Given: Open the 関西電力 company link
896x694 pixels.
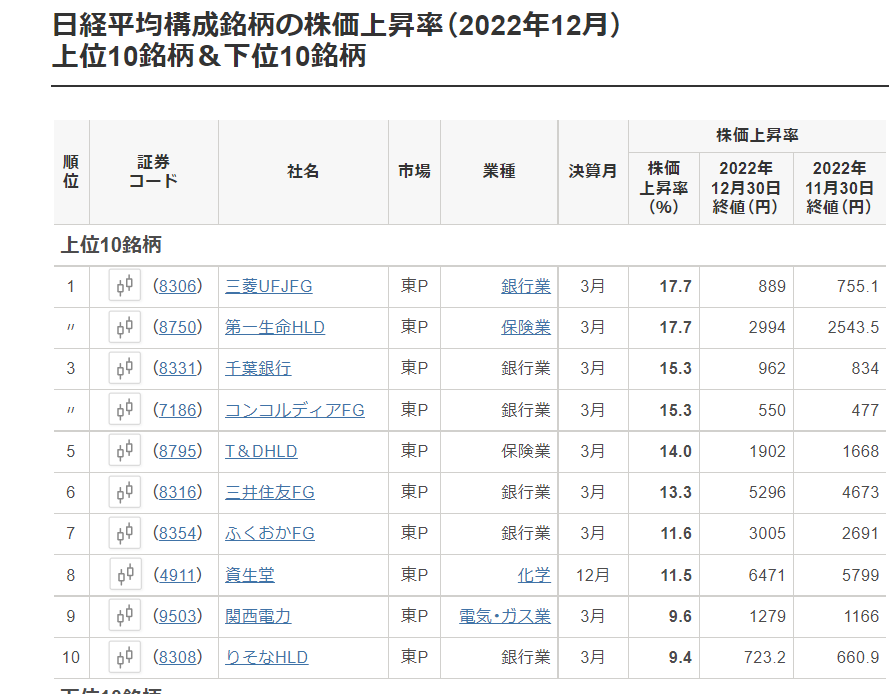Looking at the screenshot, I should [258, 616].
